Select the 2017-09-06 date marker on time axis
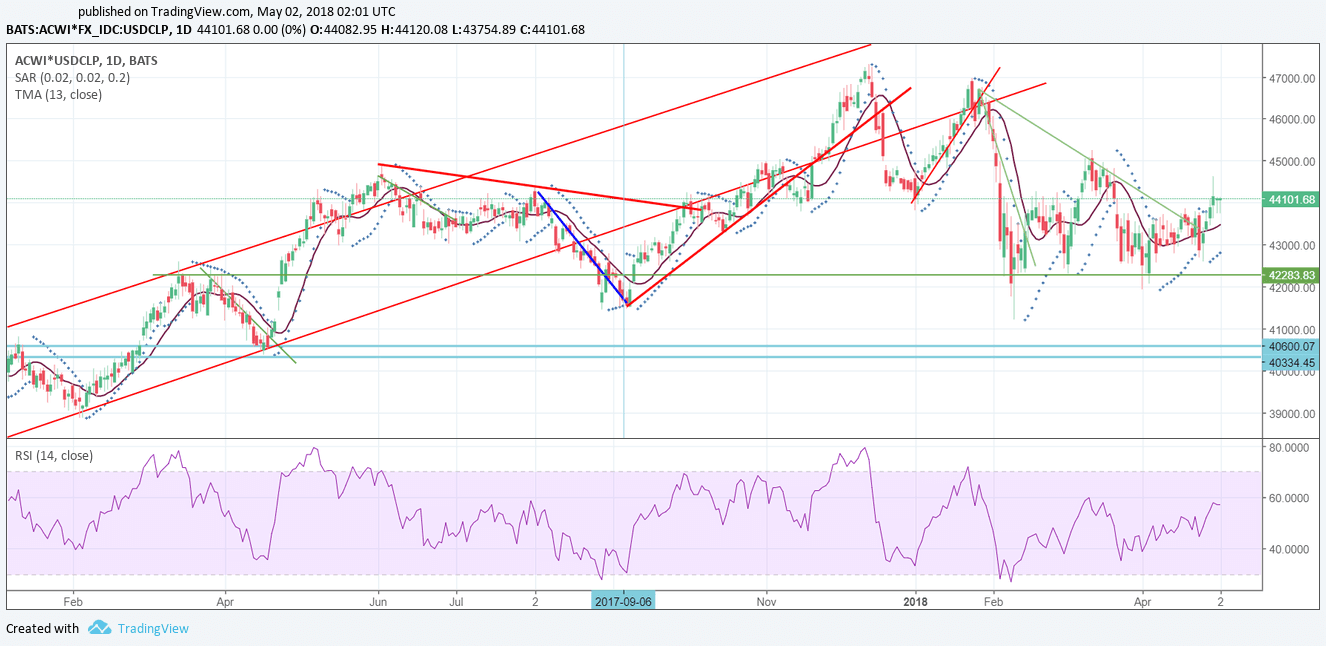This screenshot has width=1326, height=646. coord(624,603)
